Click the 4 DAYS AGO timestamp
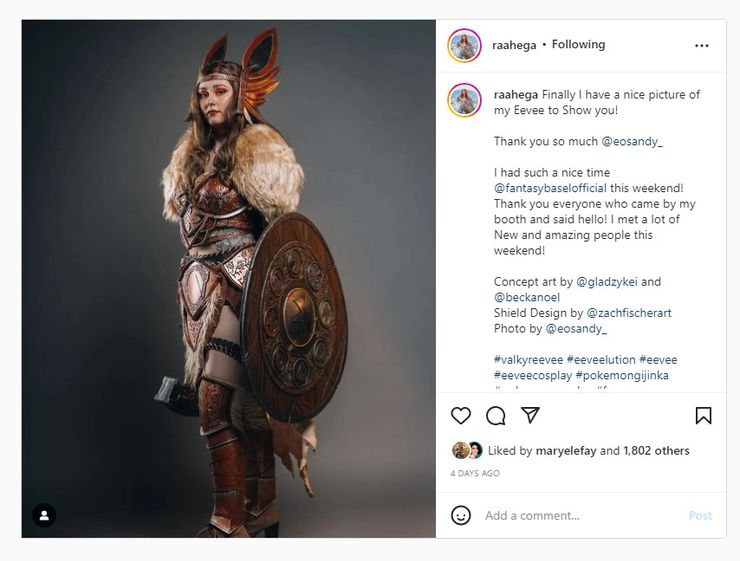This screenshot has width=740, height=561. pos(475,473)
